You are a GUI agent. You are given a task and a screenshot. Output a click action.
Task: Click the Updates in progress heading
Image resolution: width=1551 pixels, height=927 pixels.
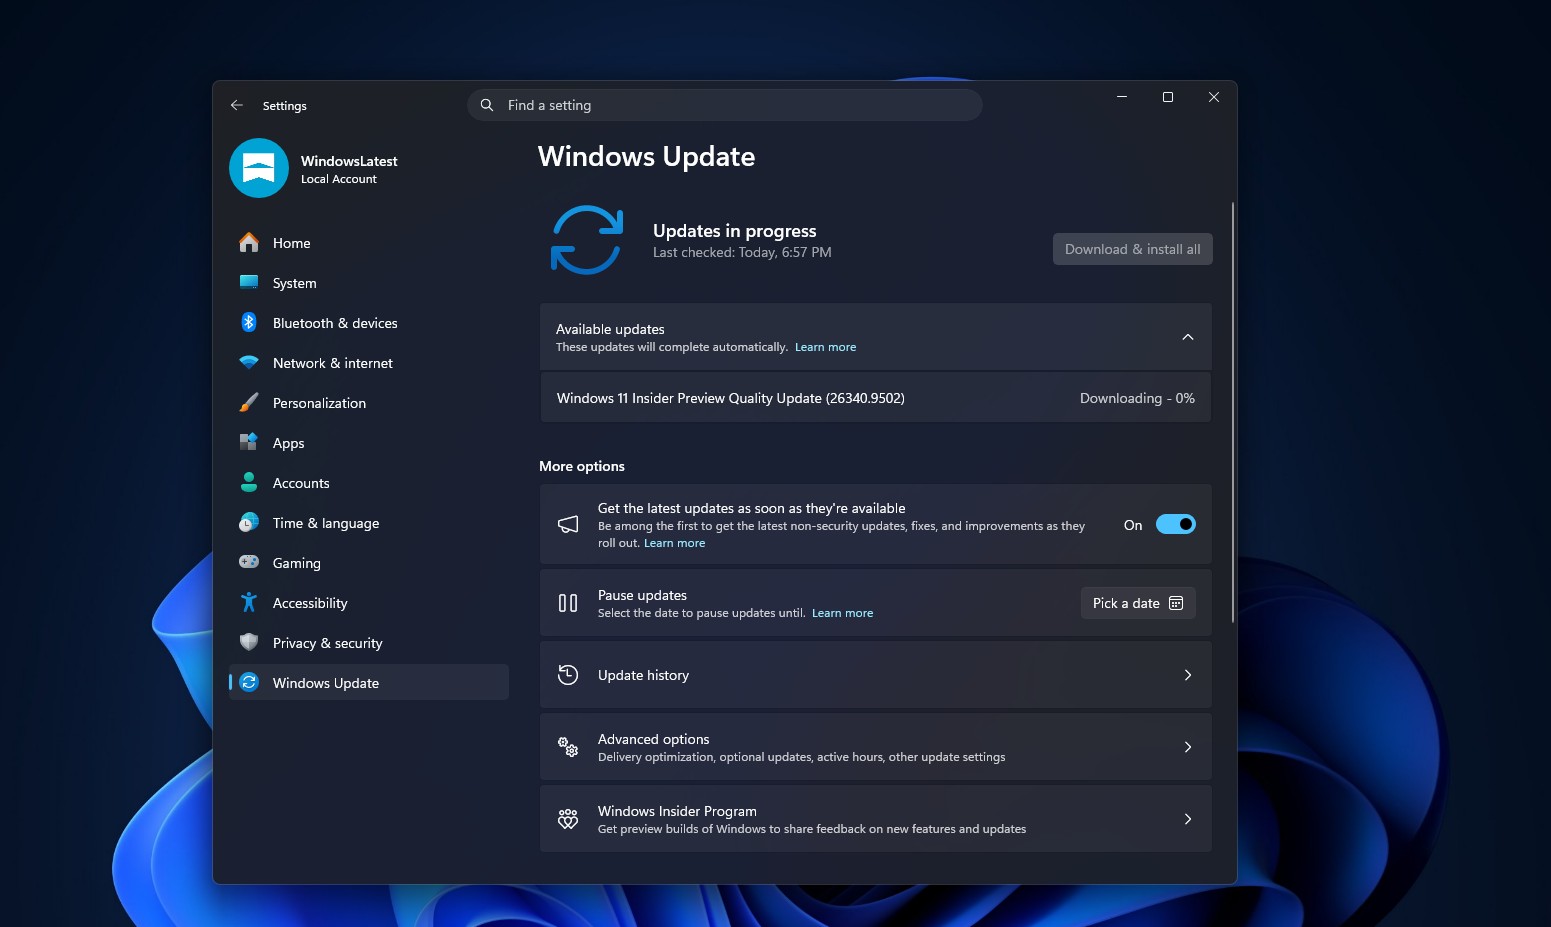735,231
